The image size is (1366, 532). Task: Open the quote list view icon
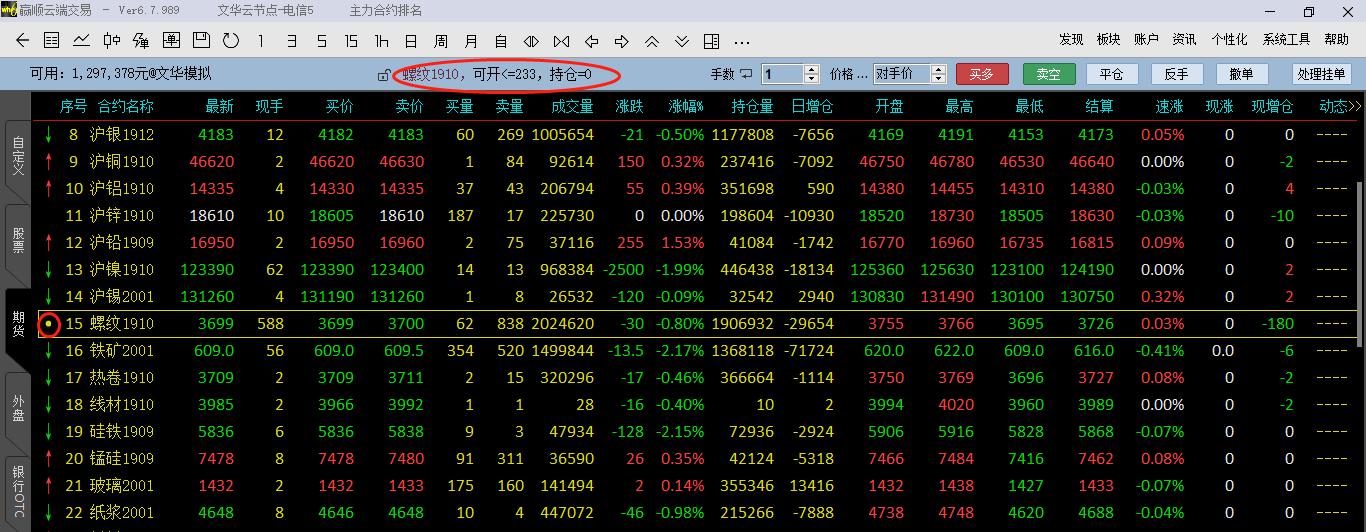pos(52,41)
